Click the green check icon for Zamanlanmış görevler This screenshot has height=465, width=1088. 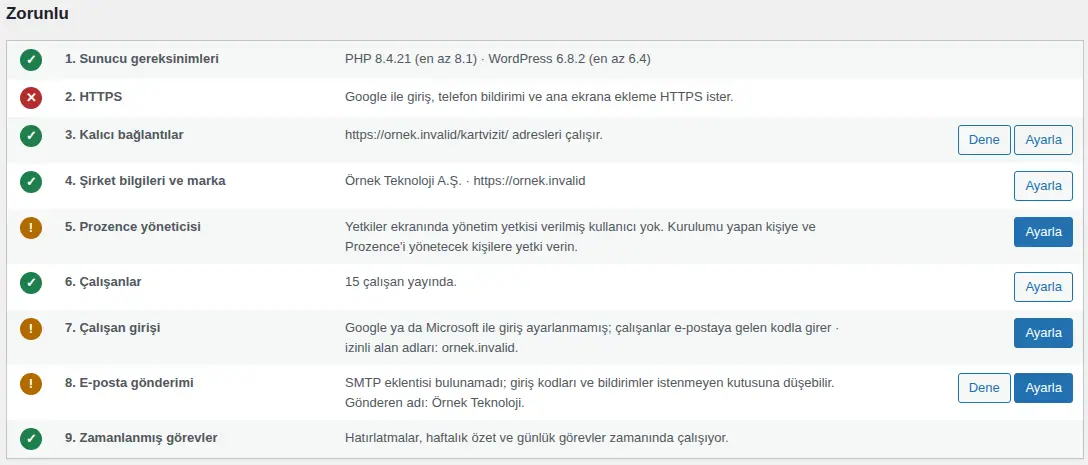(31, 439)
